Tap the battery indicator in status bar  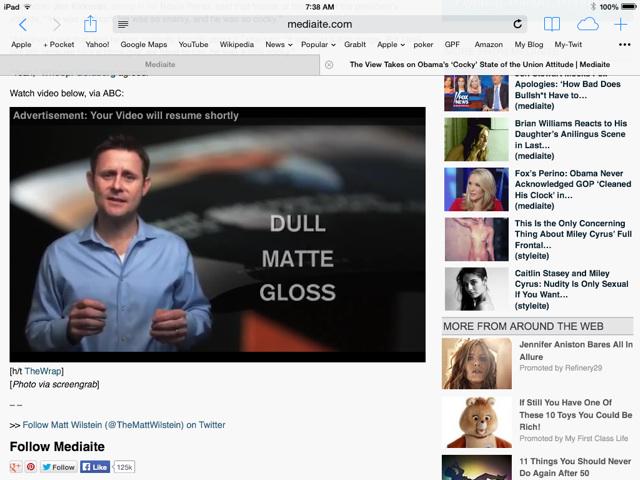pos(628,7)
